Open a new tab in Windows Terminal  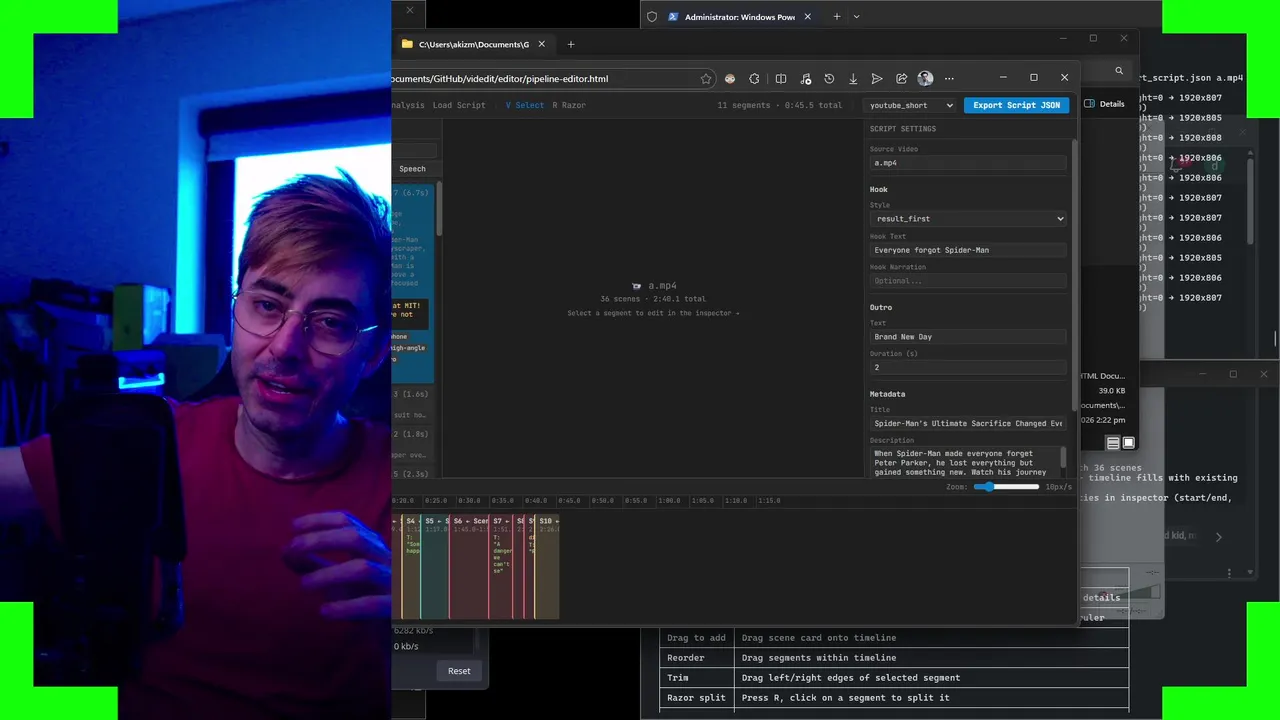click(x=837, y=17)
